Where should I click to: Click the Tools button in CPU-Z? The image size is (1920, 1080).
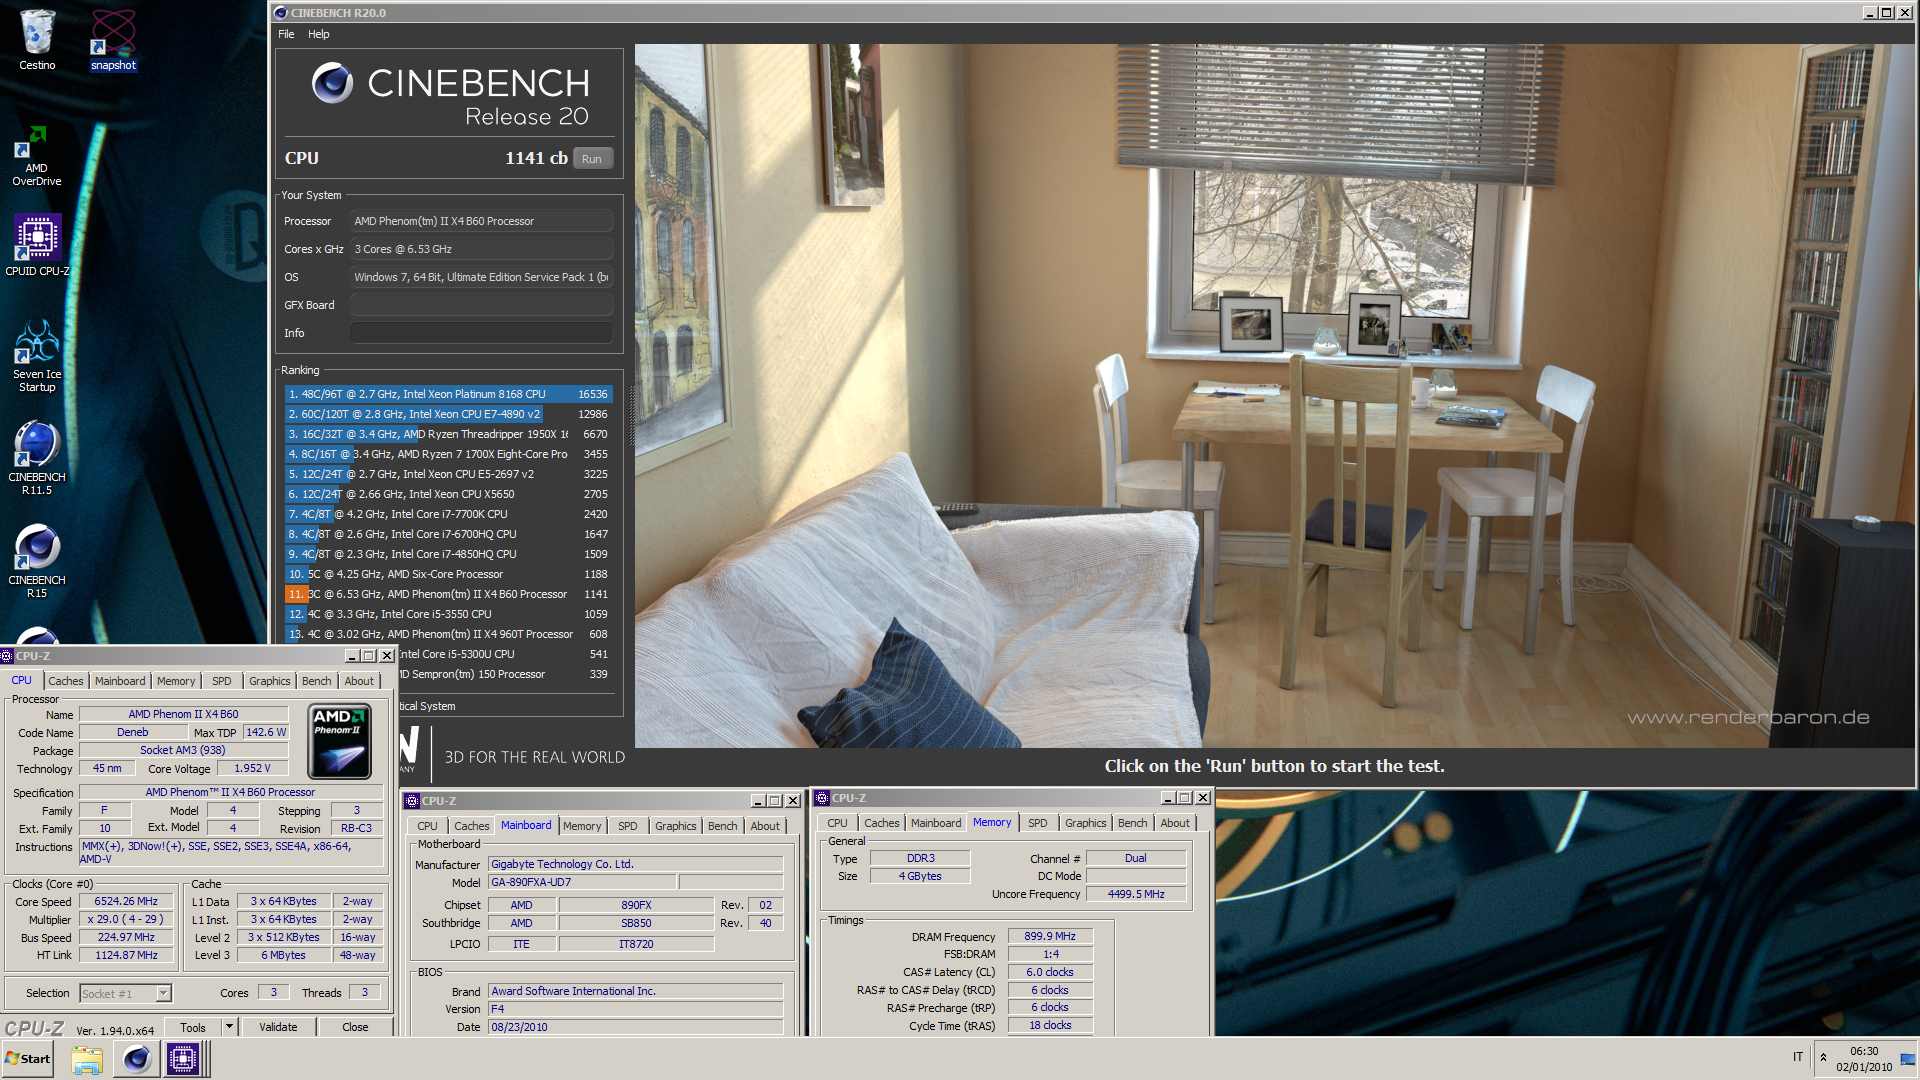[193, 1027]
